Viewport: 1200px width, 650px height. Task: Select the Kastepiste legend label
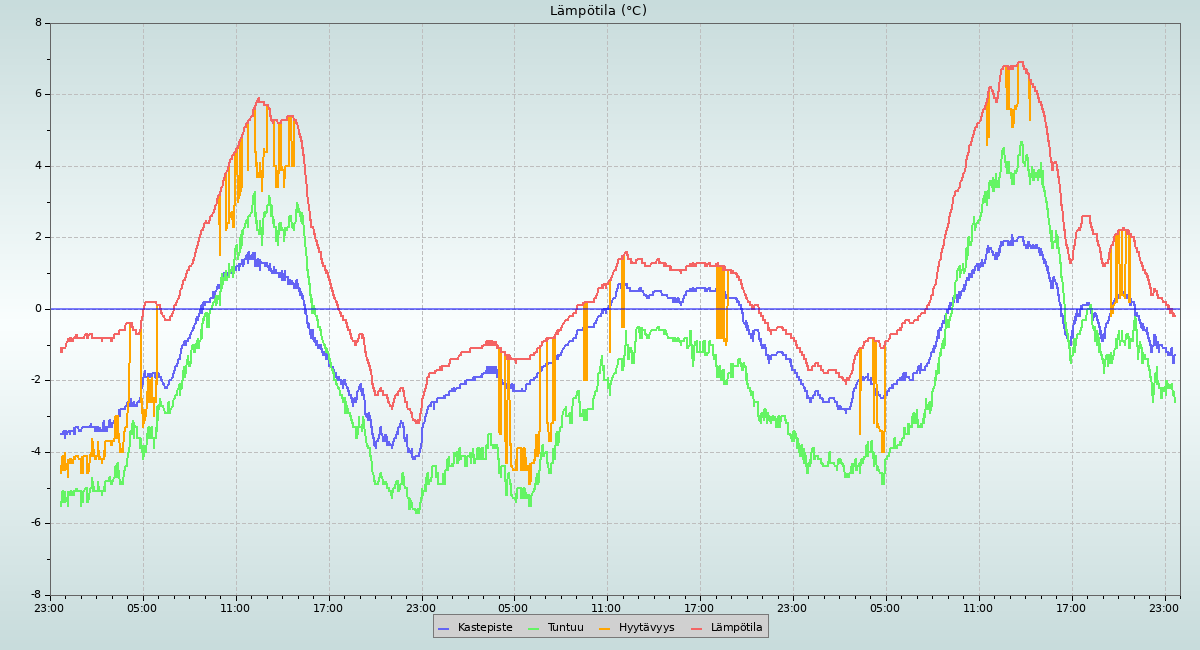click(x=485, y=628)
